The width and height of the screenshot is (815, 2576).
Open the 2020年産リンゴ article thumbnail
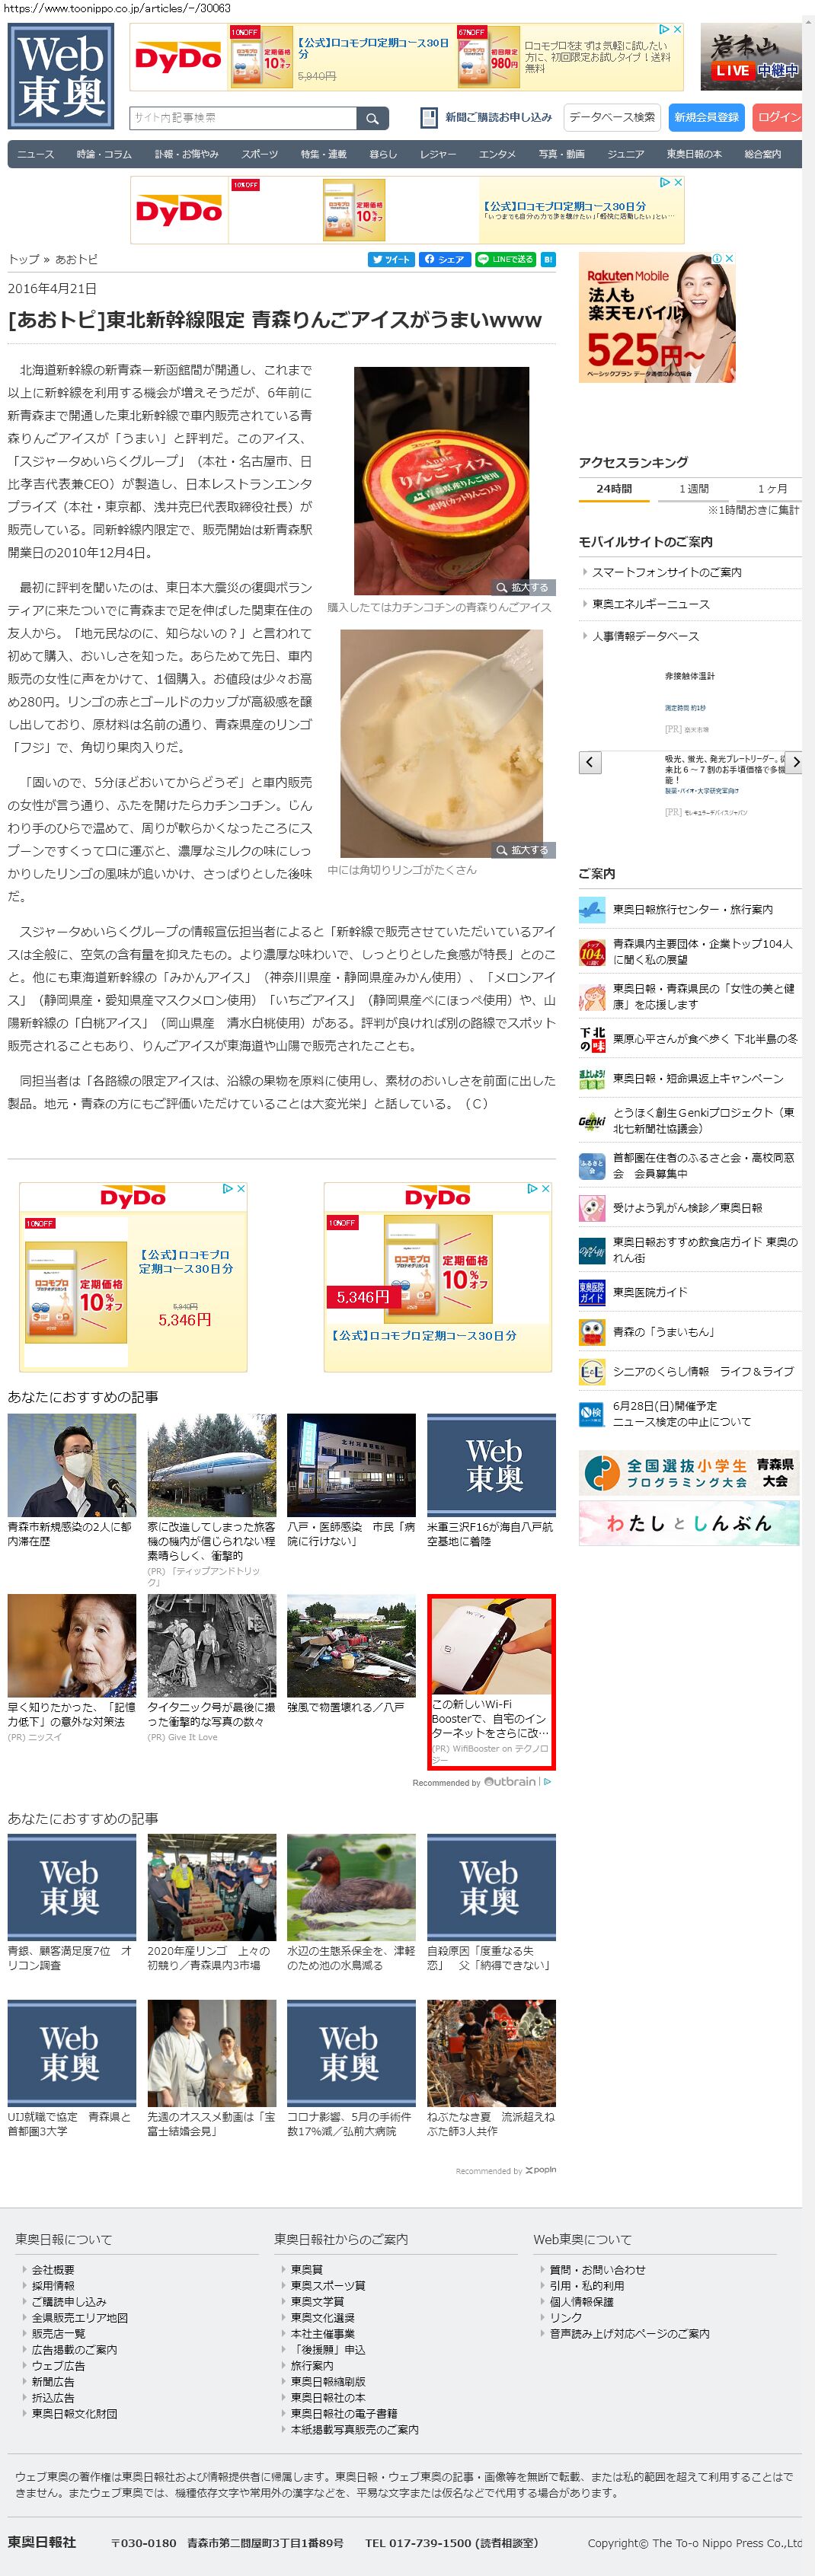(211, 1888)
